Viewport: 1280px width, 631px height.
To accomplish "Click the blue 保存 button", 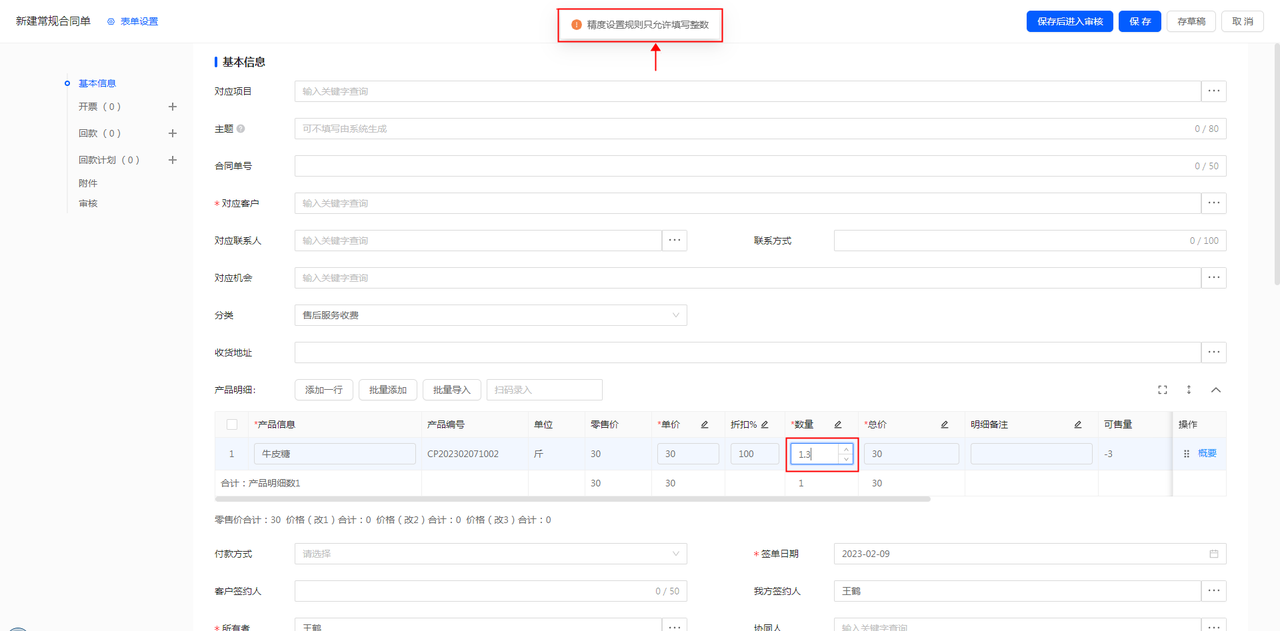I will point(1140,21).
